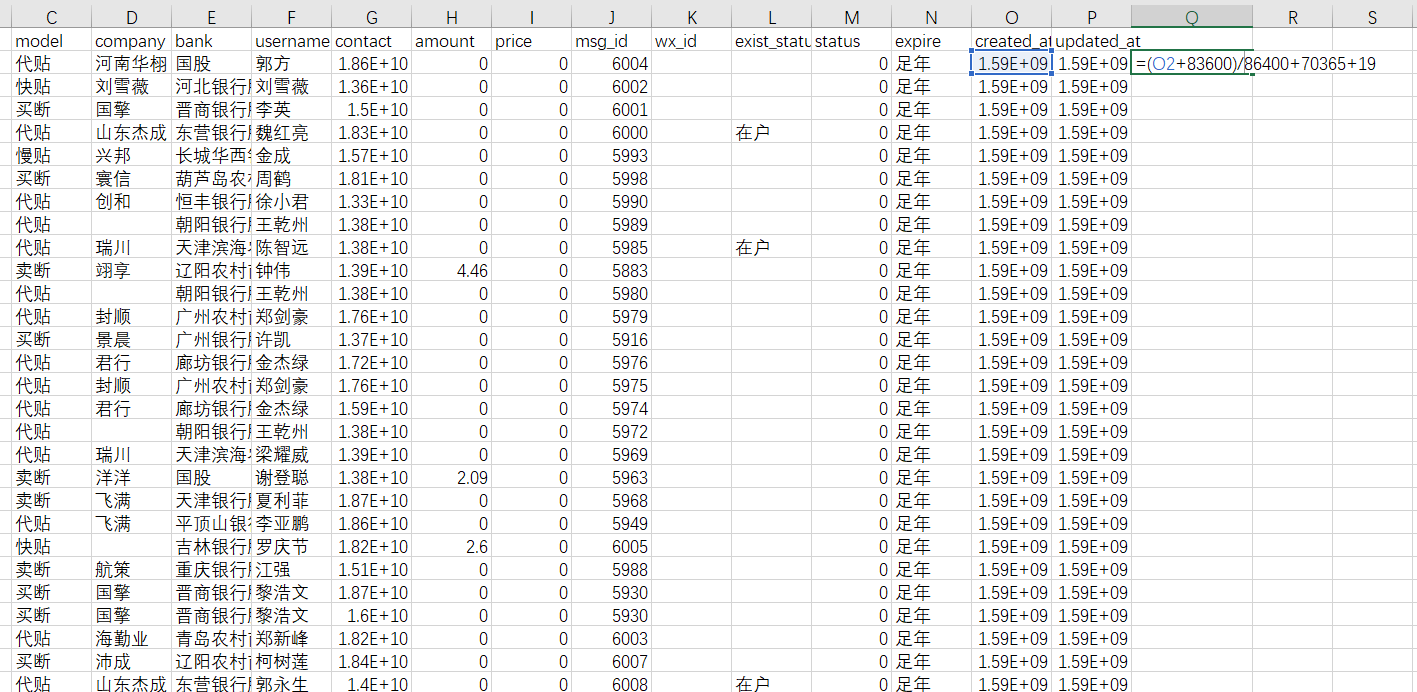
Task: Select username cell 罗庆节
Action: pyautogui.click(x=292, y=547)
